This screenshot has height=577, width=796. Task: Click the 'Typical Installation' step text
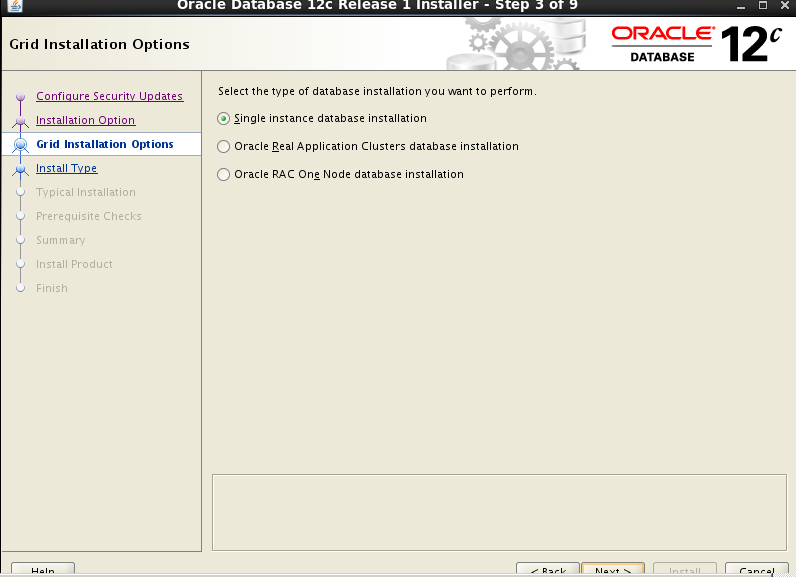coord(86,192)
